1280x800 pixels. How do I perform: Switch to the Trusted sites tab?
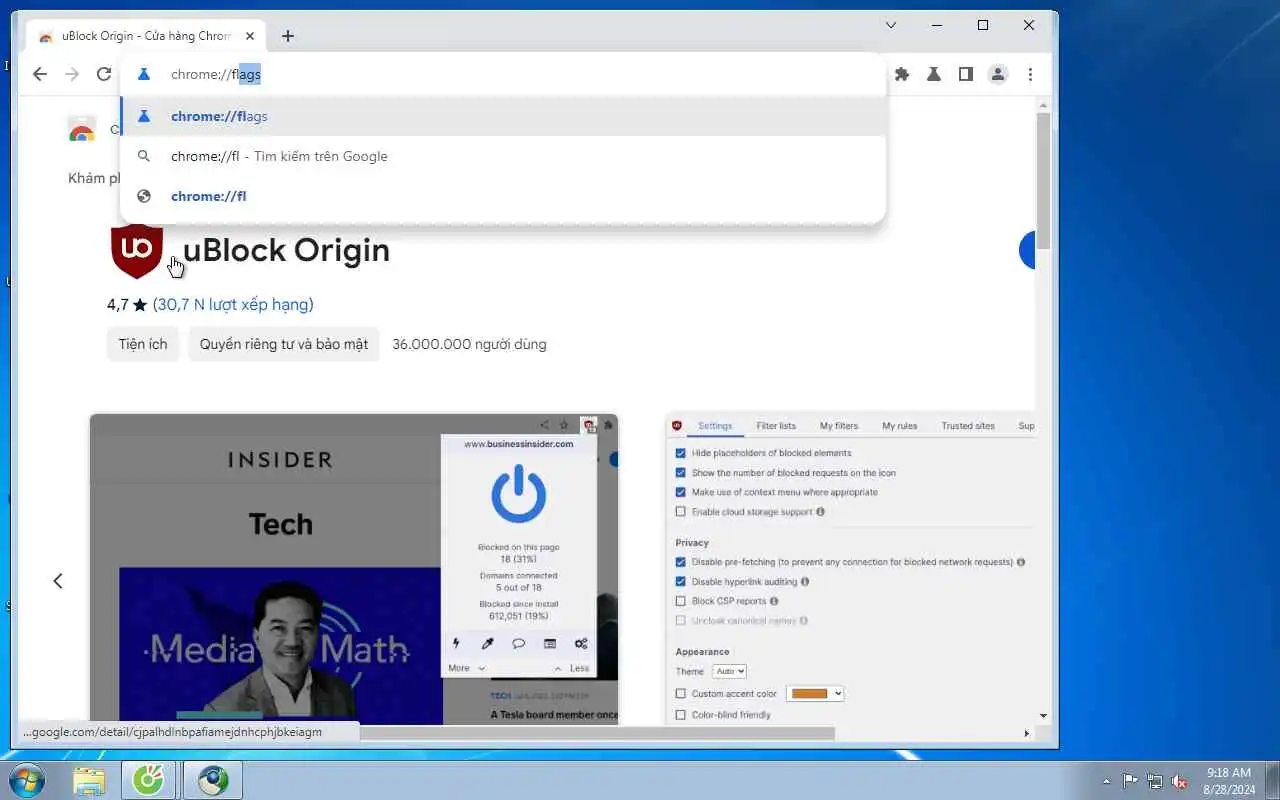tap(968, 426)
